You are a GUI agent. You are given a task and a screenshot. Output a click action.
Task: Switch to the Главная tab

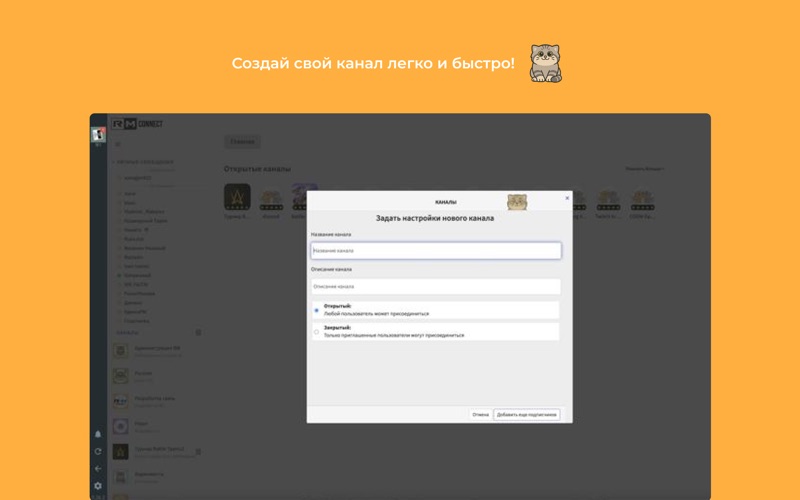click(242, 142)
